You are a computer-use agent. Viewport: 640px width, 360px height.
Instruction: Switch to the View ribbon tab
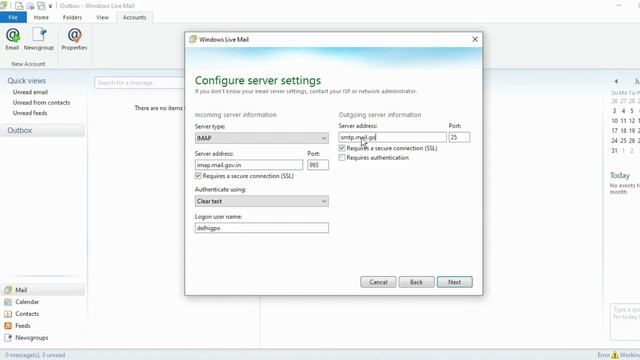pyautogui.click(x=102, y=18)
